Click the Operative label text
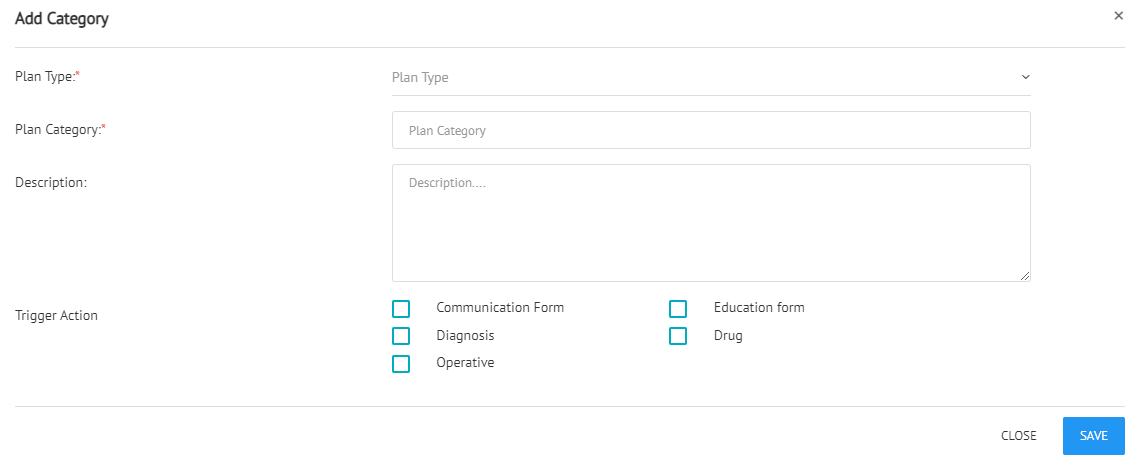This screenshot has height=468, width=1128. pos(465,362)
